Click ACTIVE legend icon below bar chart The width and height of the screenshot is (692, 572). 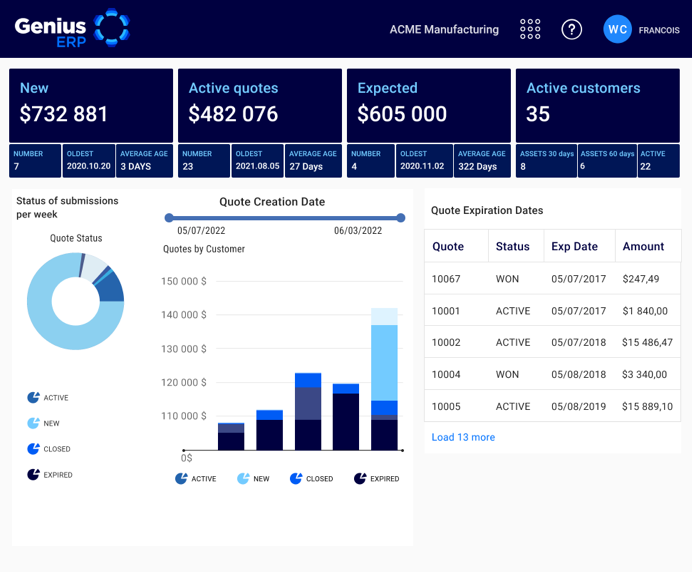[181, 478]
